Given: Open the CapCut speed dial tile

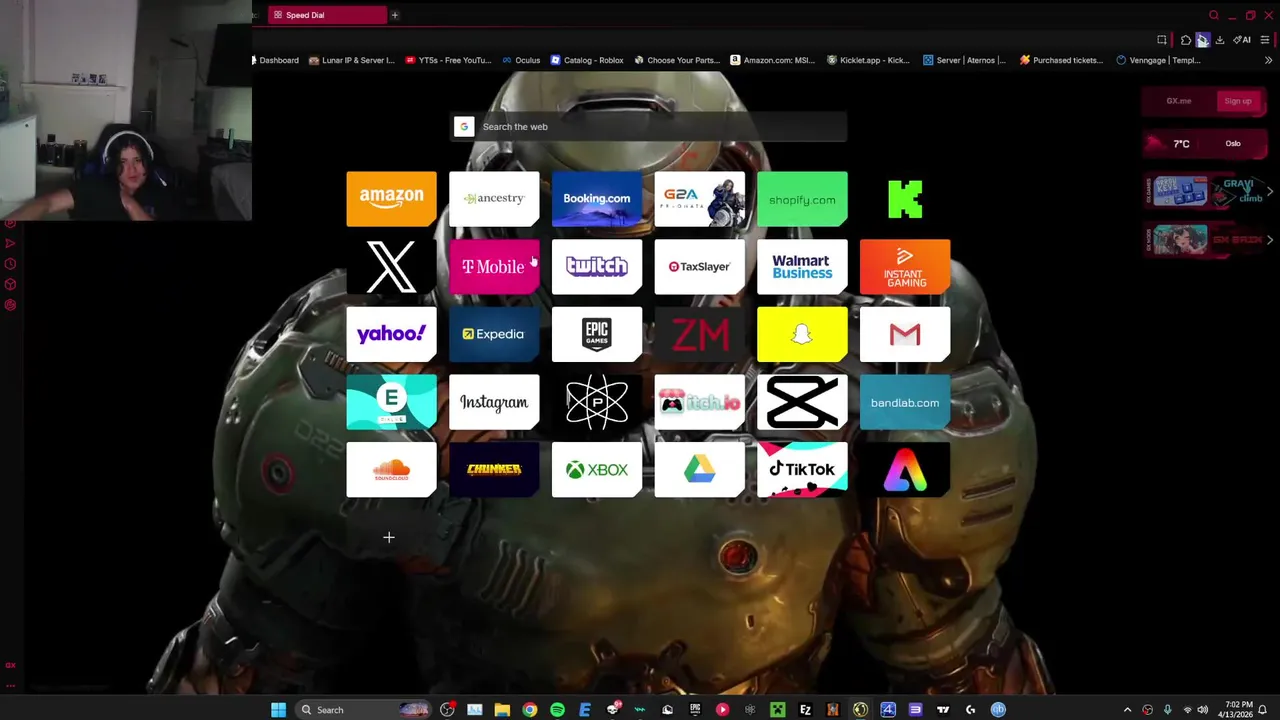Looking at the screenshot, I should tap(802, 402).
